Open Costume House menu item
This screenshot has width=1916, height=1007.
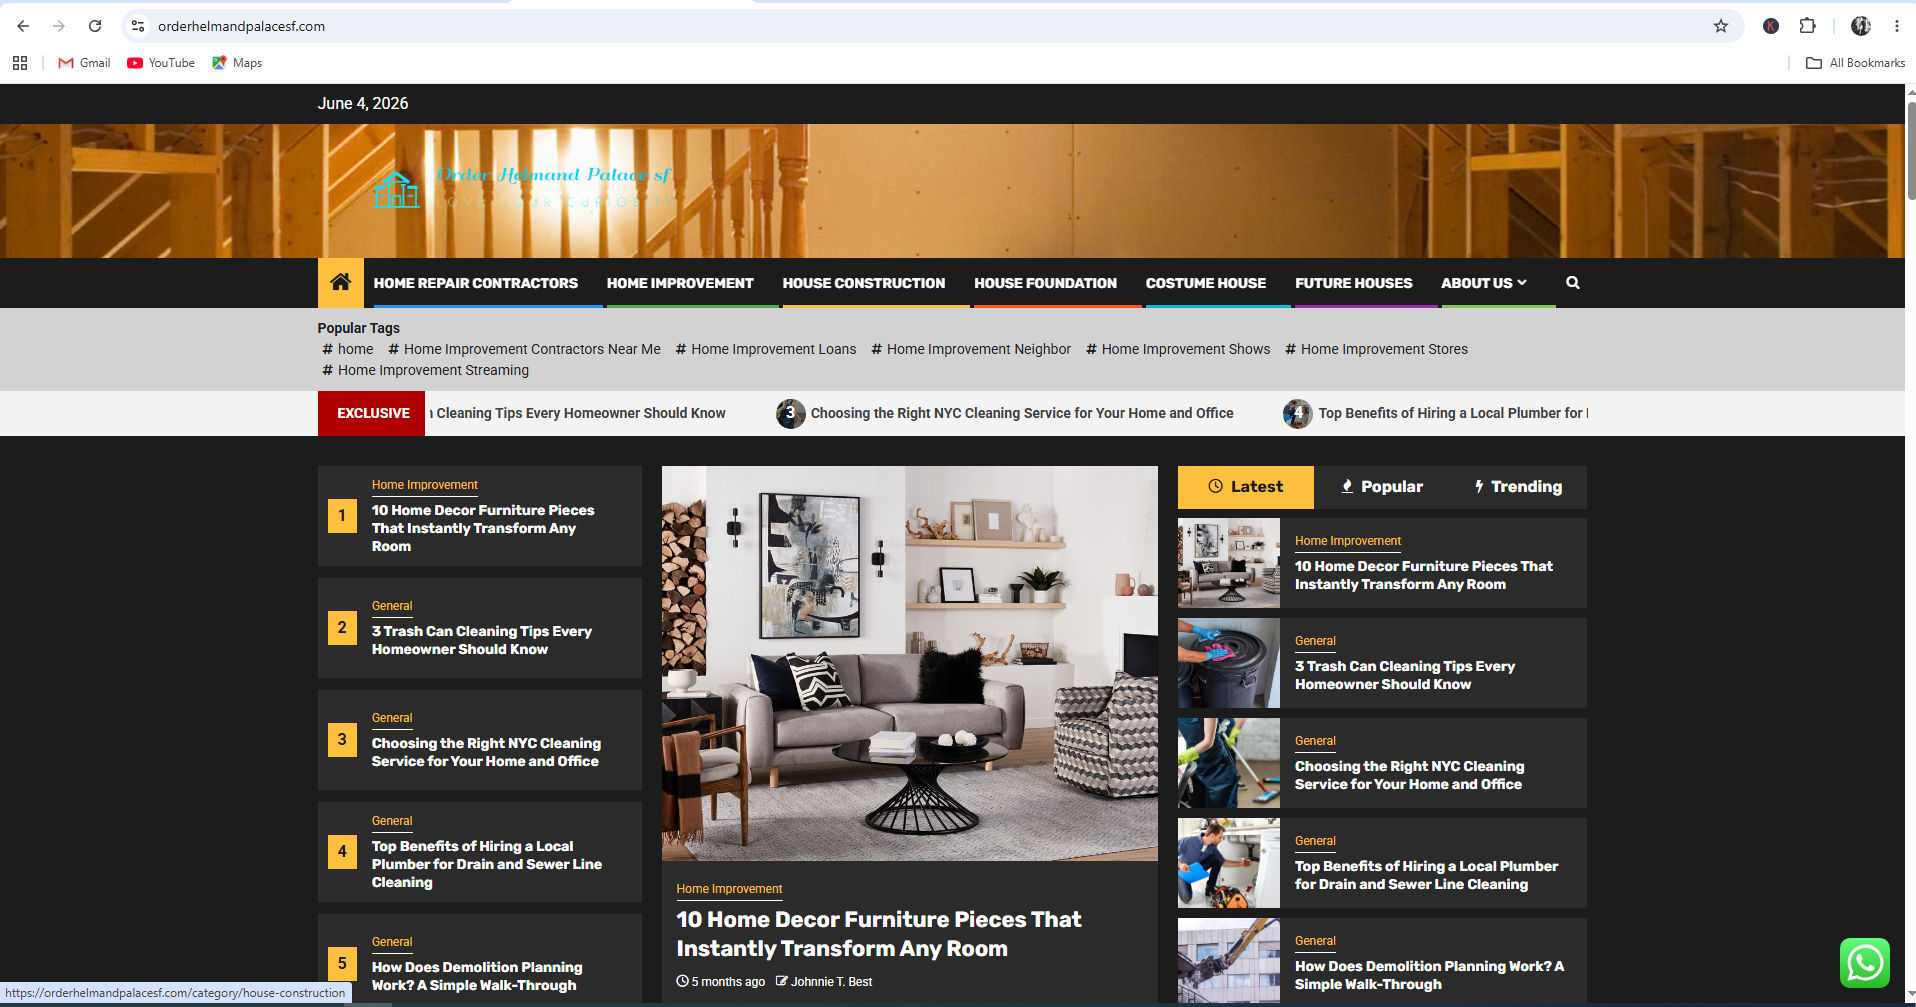1206,283
